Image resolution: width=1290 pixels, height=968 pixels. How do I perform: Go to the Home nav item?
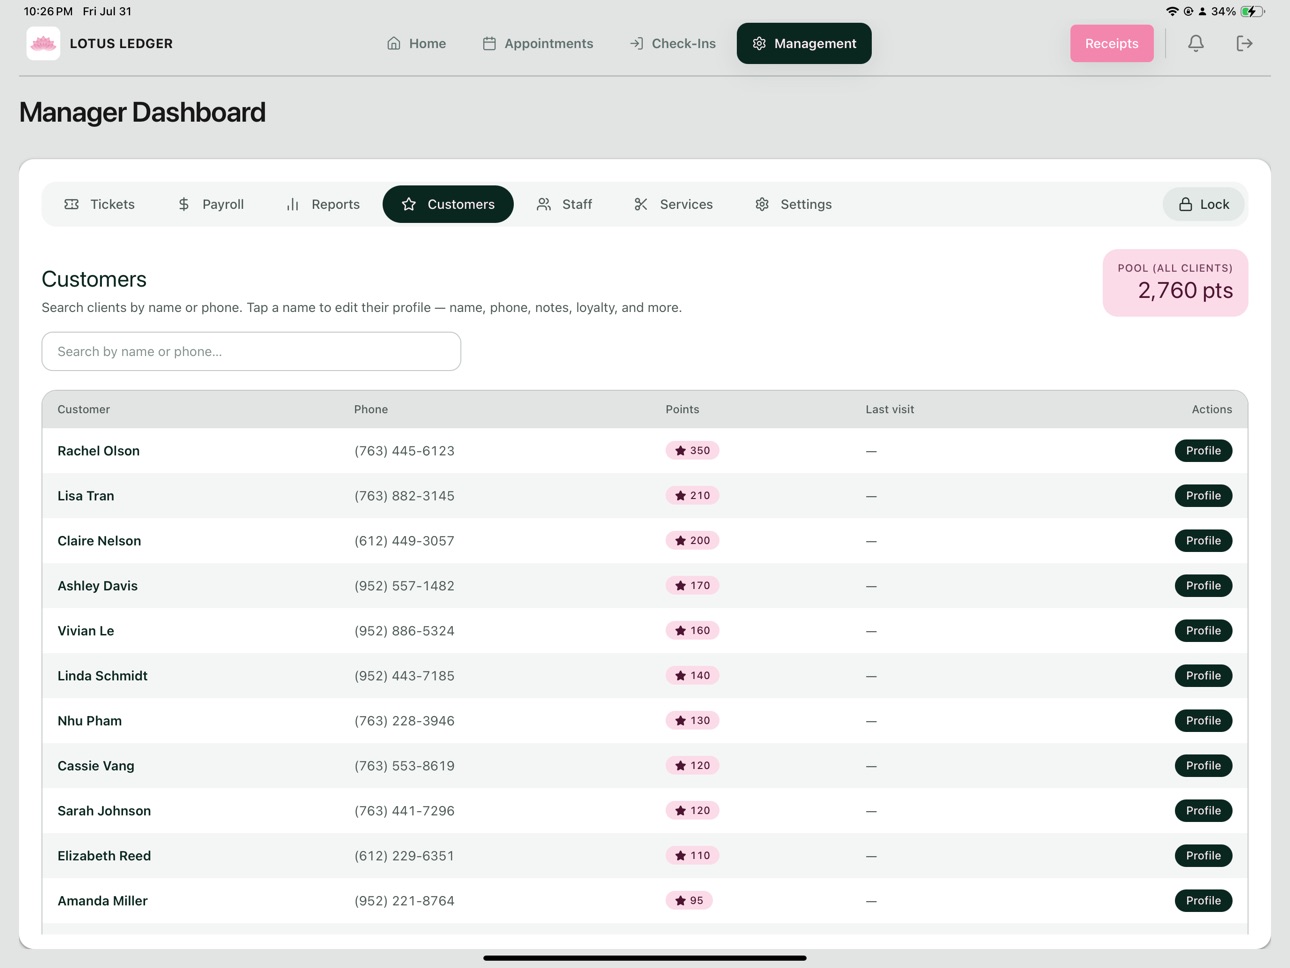pos(416,43)
